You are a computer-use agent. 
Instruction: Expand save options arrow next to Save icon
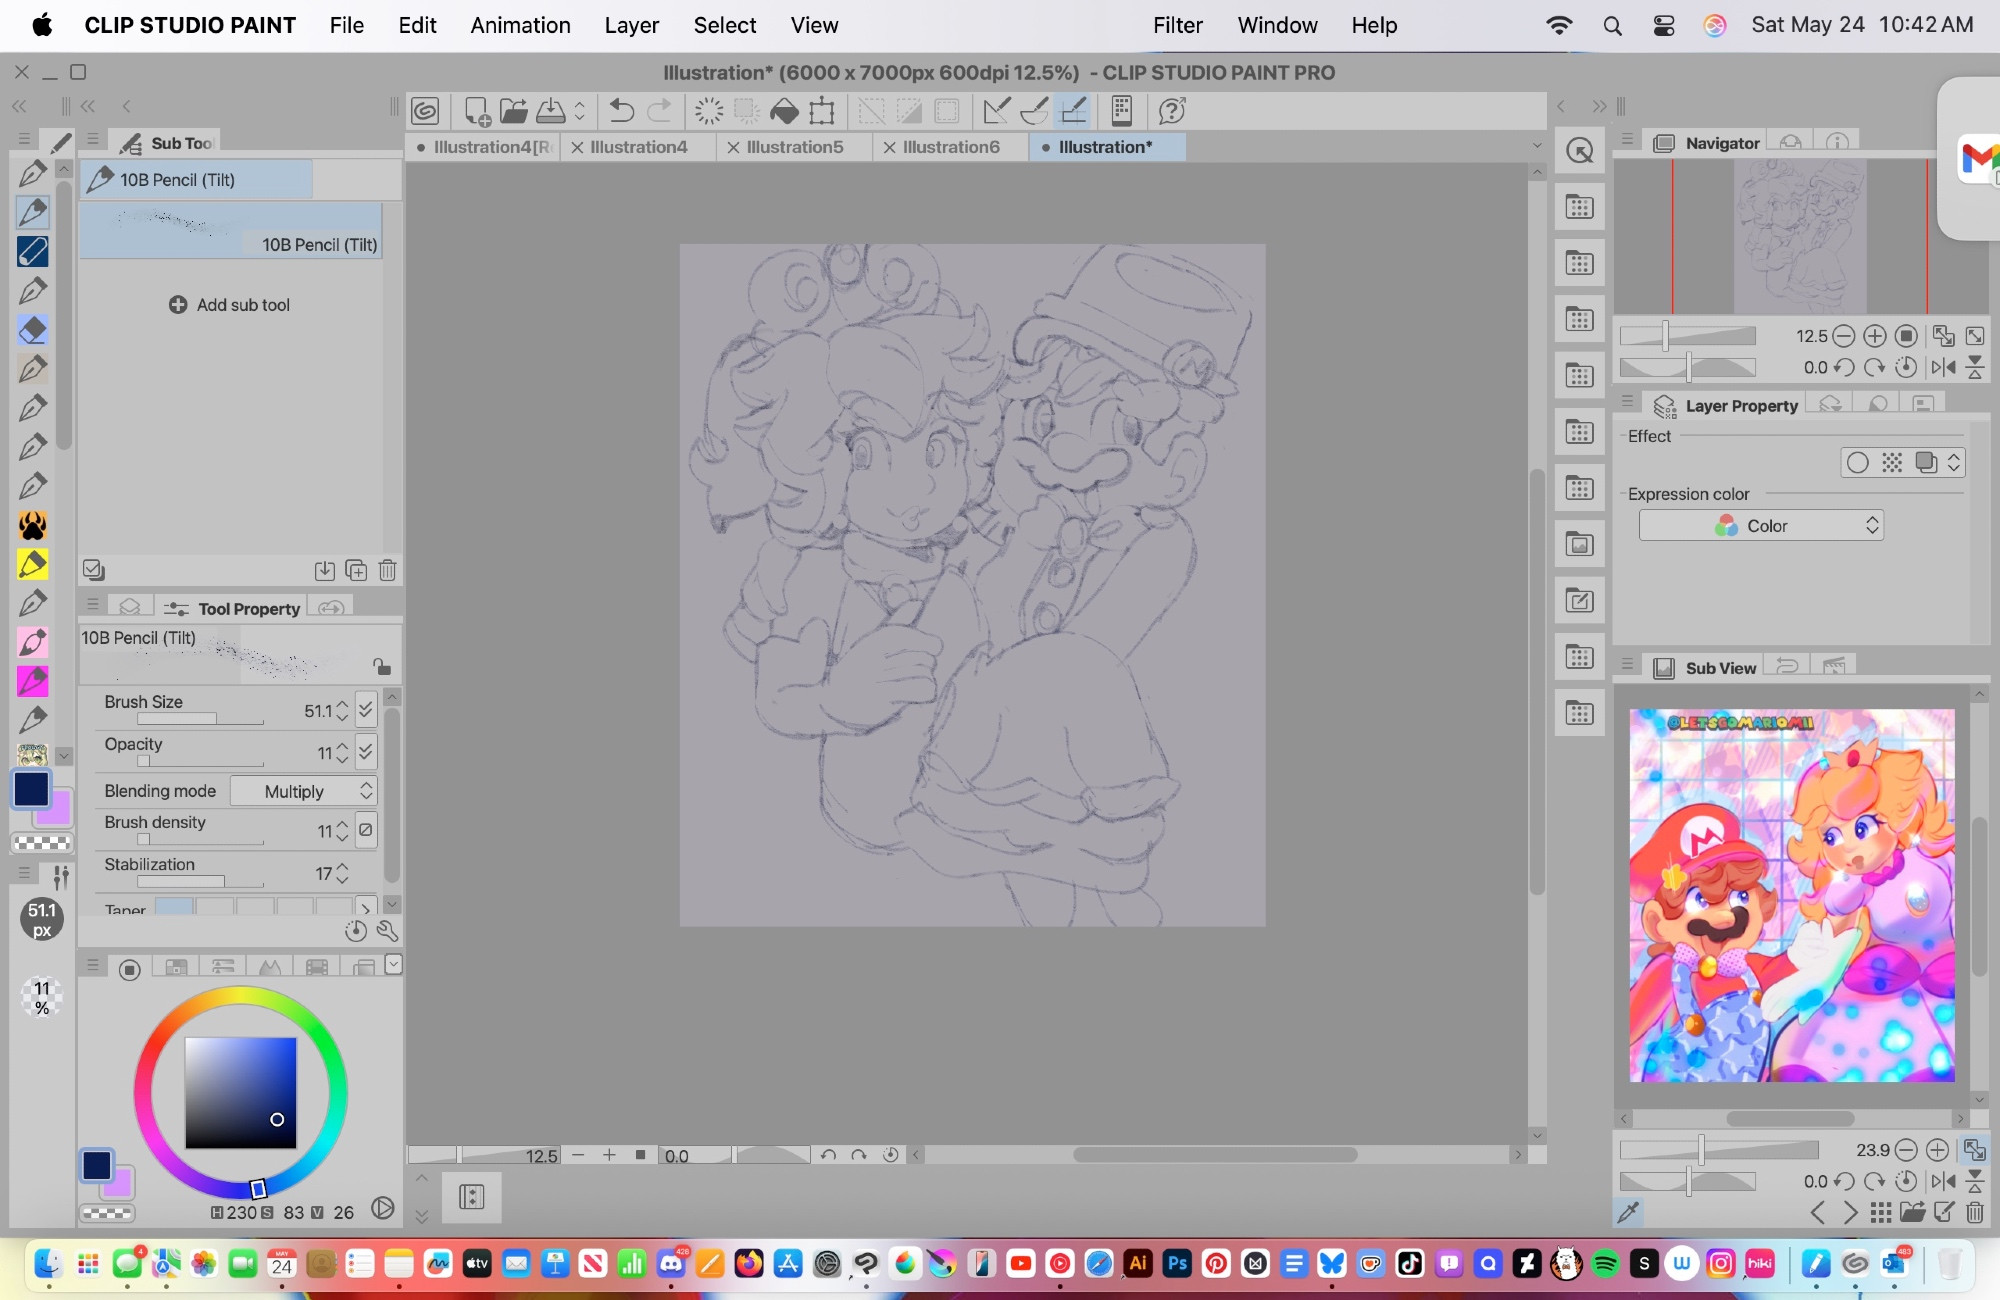click(579, 111)
